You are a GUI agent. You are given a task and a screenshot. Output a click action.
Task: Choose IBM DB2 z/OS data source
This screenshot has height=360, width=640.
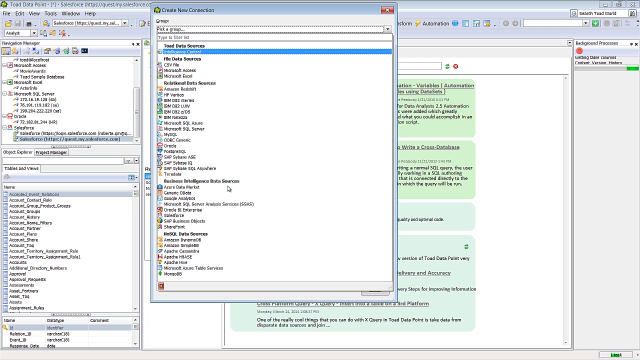pyautogui.click(x=177, y=112)
